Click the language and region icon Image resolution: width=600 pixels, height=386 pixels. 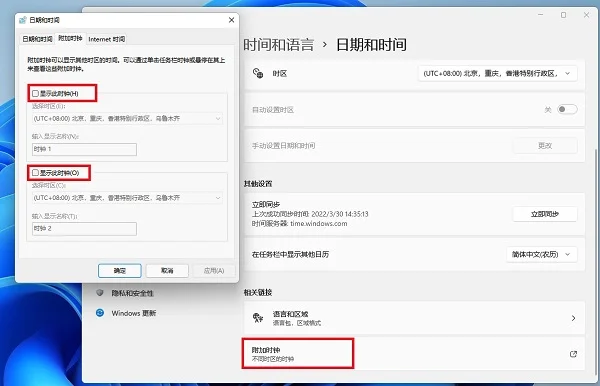pos(258,318)
